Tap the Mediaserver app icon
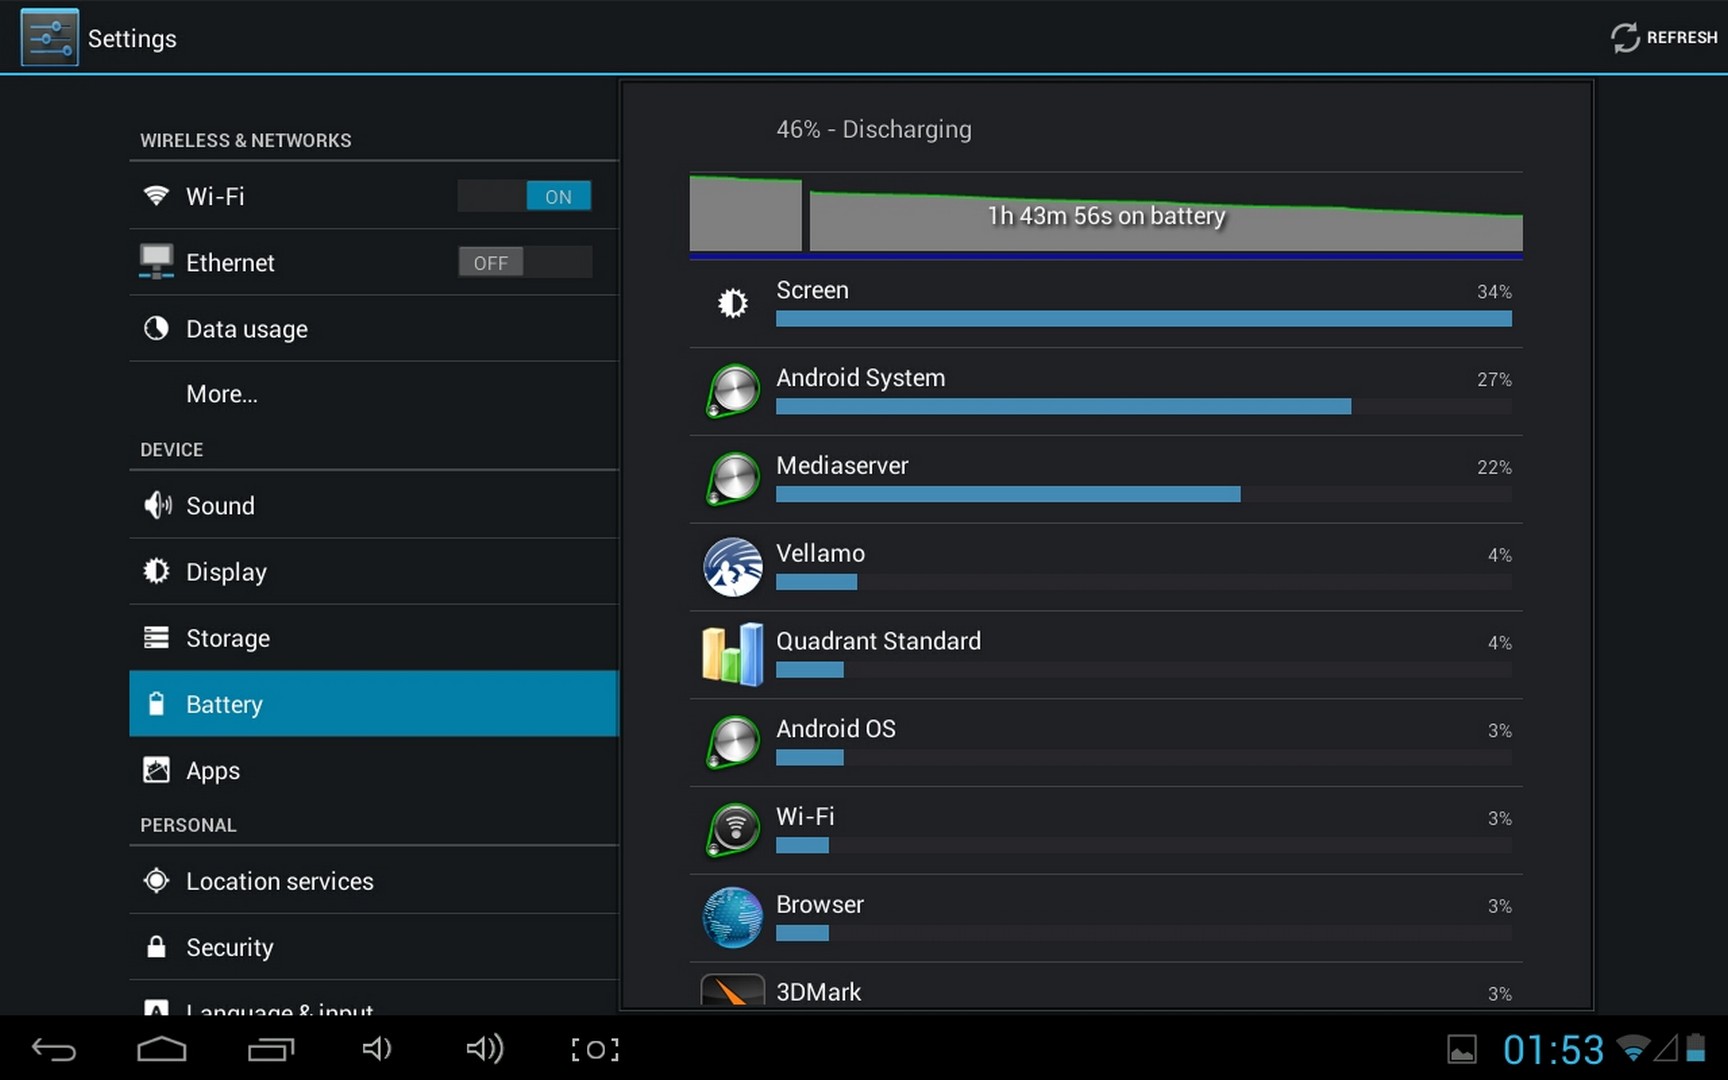The height and width of the screenshot is (1080, 1728). coord(733,479)
